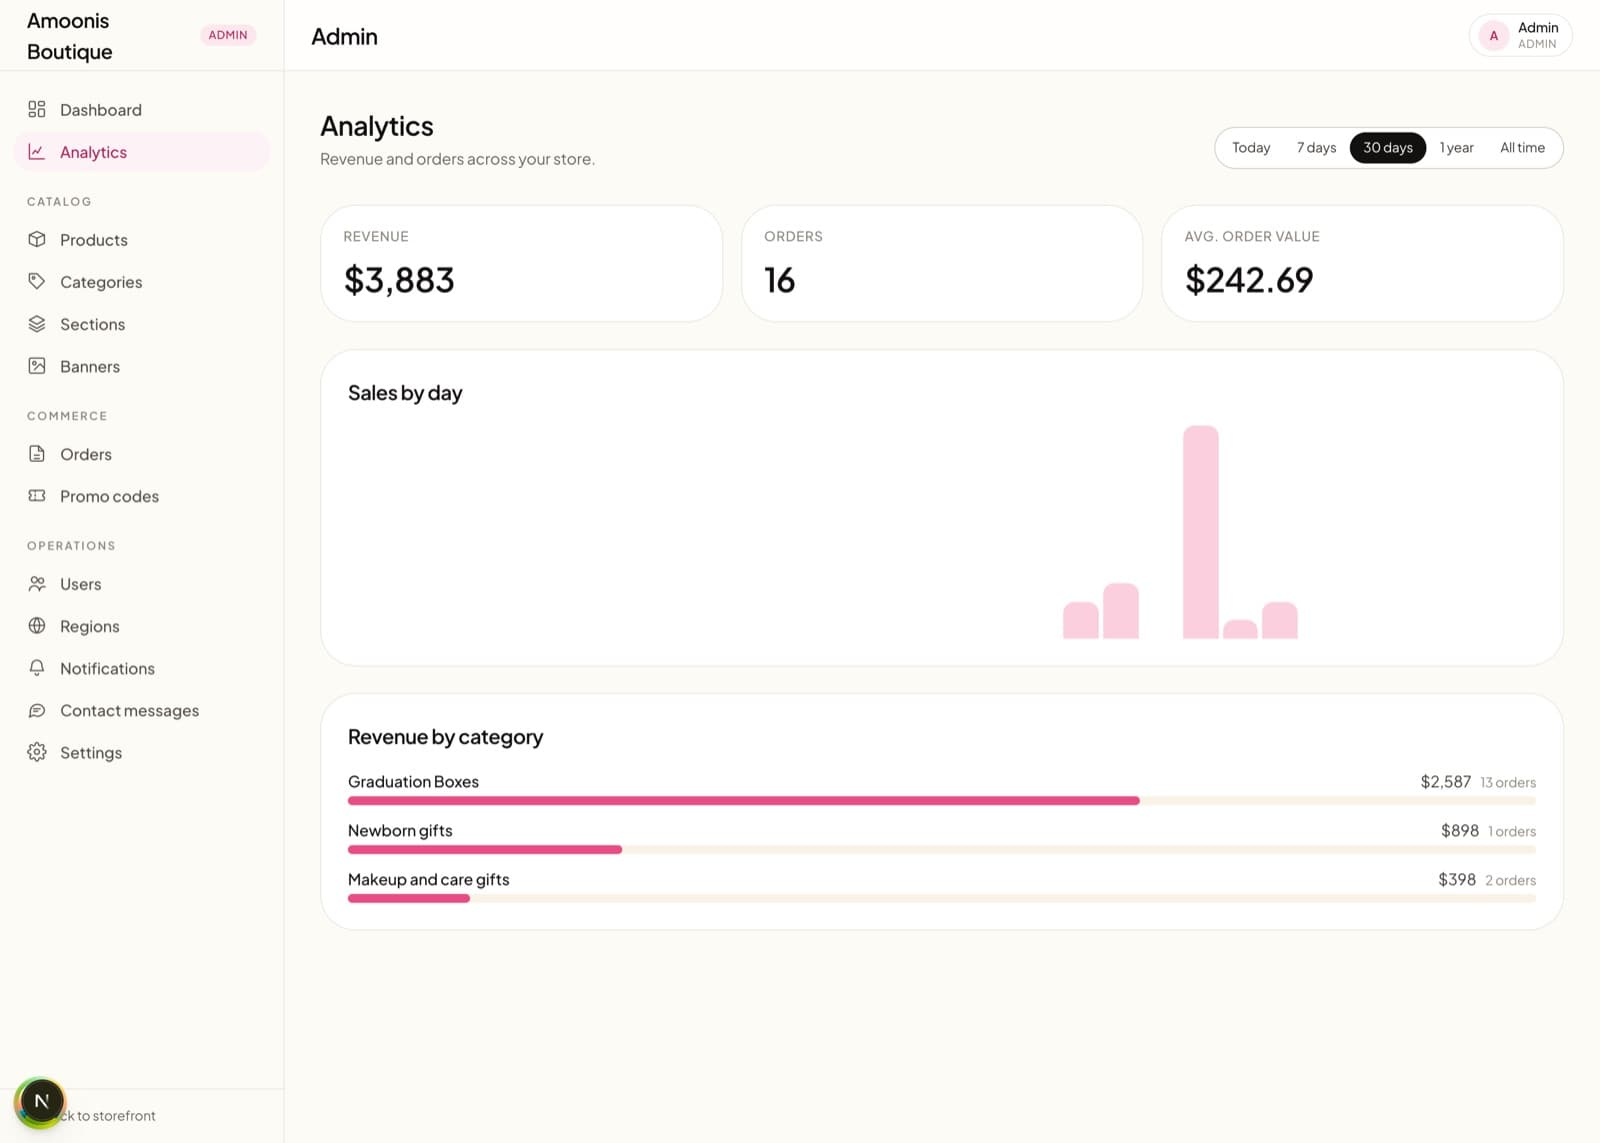
Task: Open the Admin account menu
Action: [x=1520, y=35]
